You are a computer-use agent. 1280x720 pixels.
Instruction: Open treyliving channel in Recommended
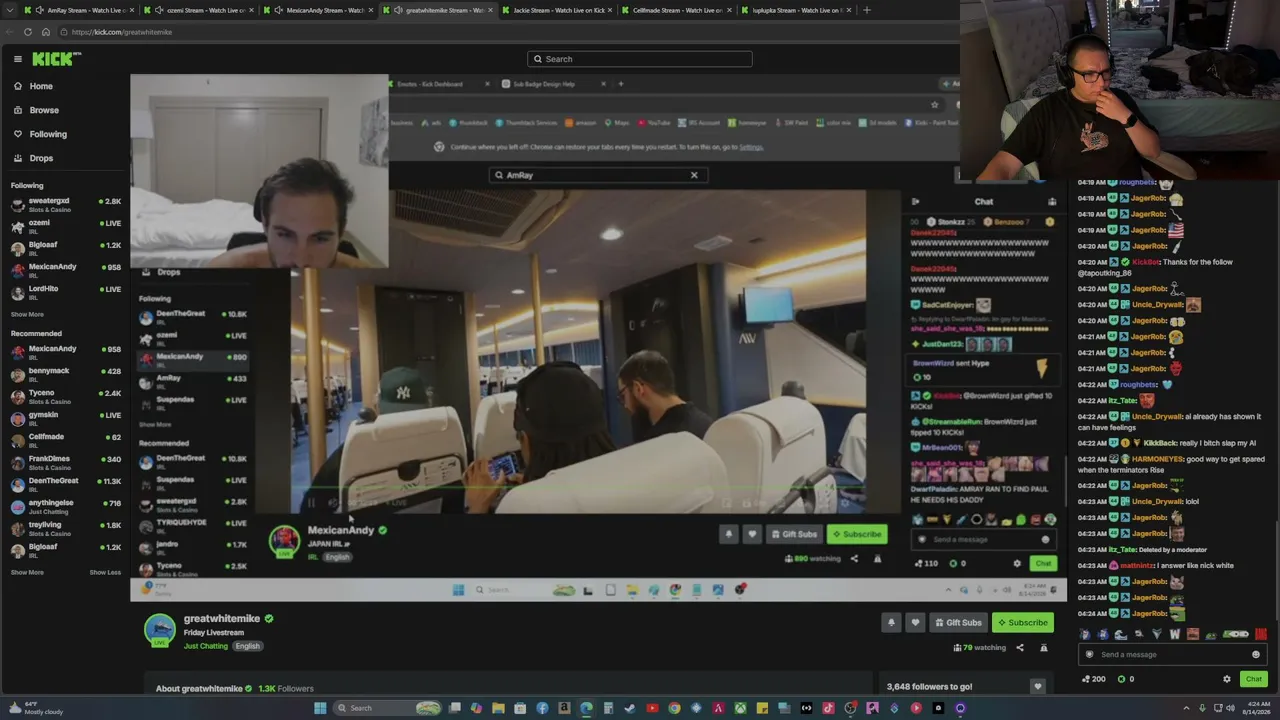65,528
